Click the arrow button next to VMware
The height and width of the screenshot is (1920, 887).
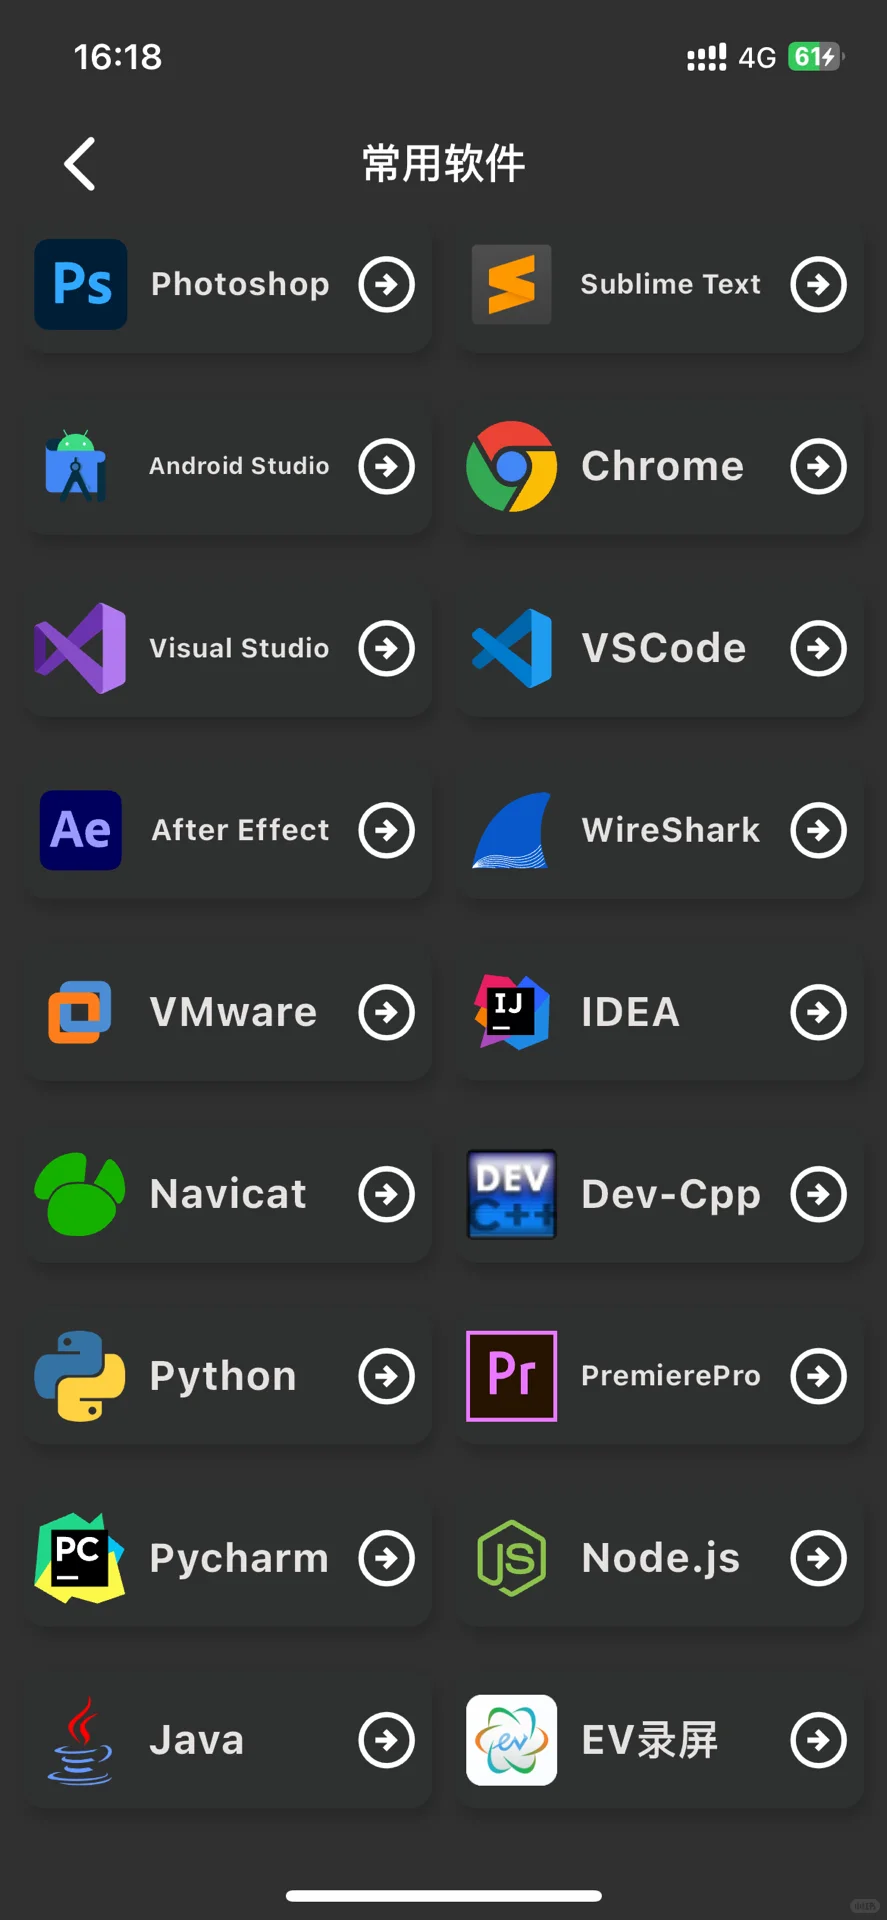tap(387, 1012)
